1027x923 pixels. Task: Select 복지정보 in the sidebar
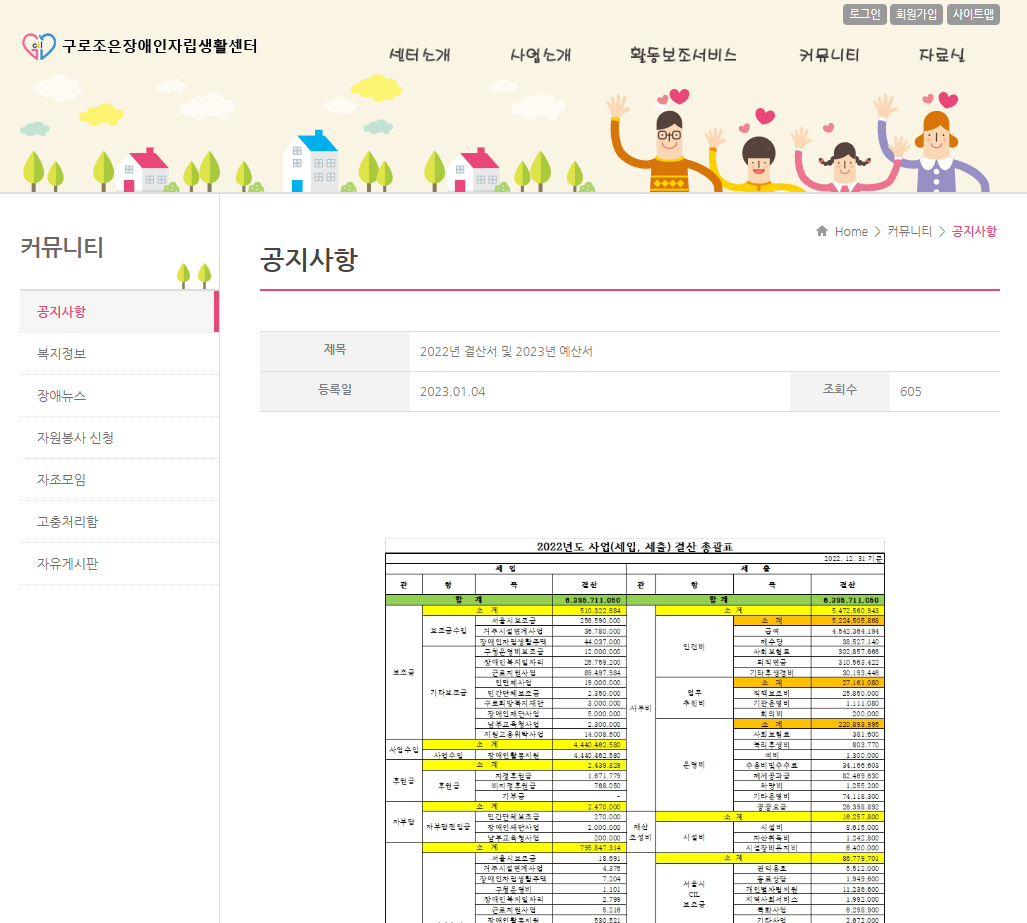pyautogui.click(x=62, y=354)
